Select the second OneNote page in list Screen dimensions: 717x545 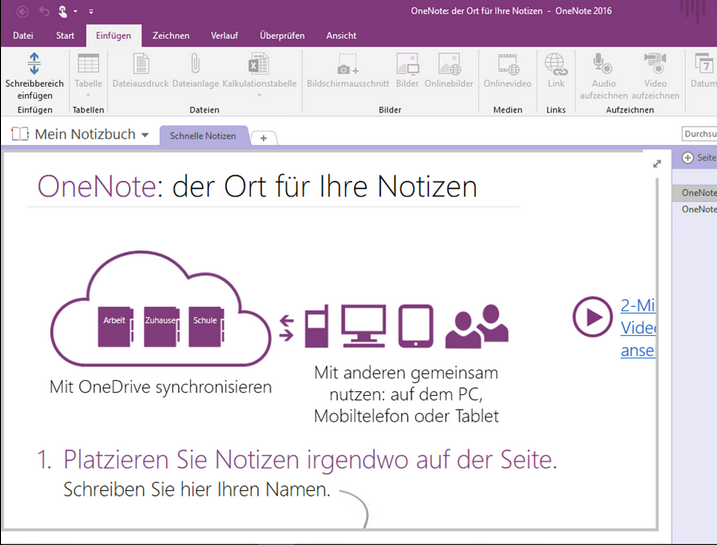(695, 209)
